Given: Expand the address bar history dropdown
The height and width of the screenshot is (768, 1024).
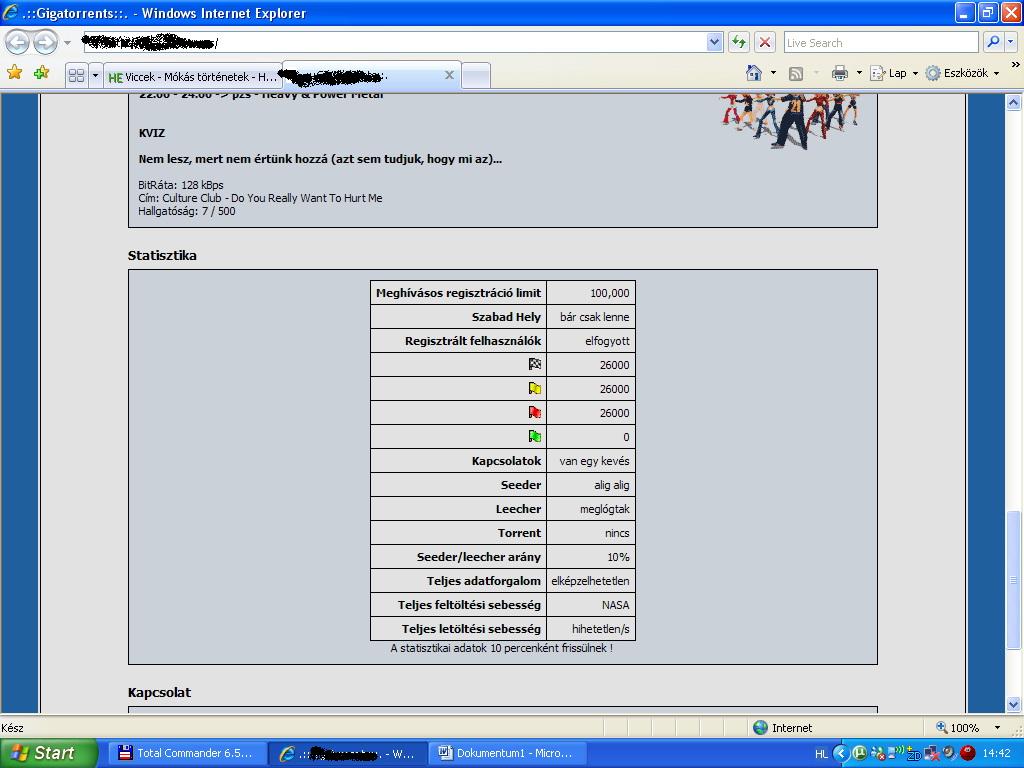Looking at the screenshot, I should pyautogui.click(x=714, y=43).
